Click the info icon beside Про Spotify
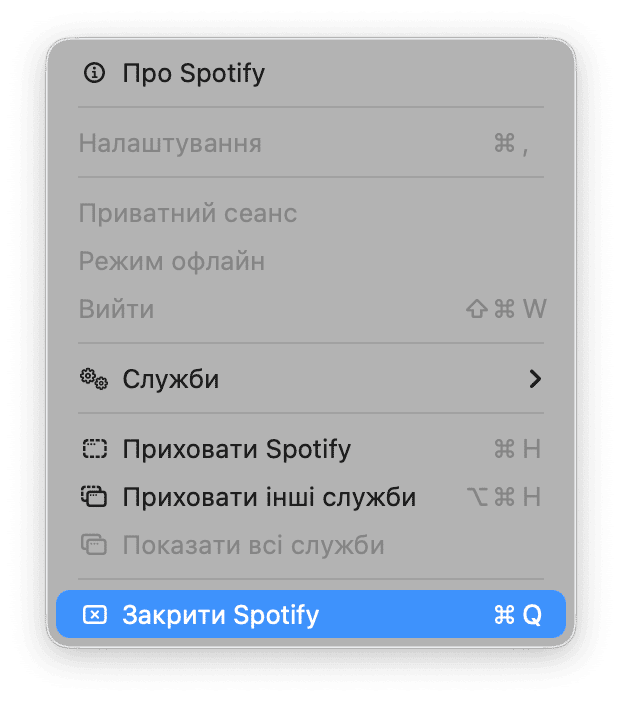Viewport: 622px width, 702px height. pyautogui.click(x=94, y=72)
